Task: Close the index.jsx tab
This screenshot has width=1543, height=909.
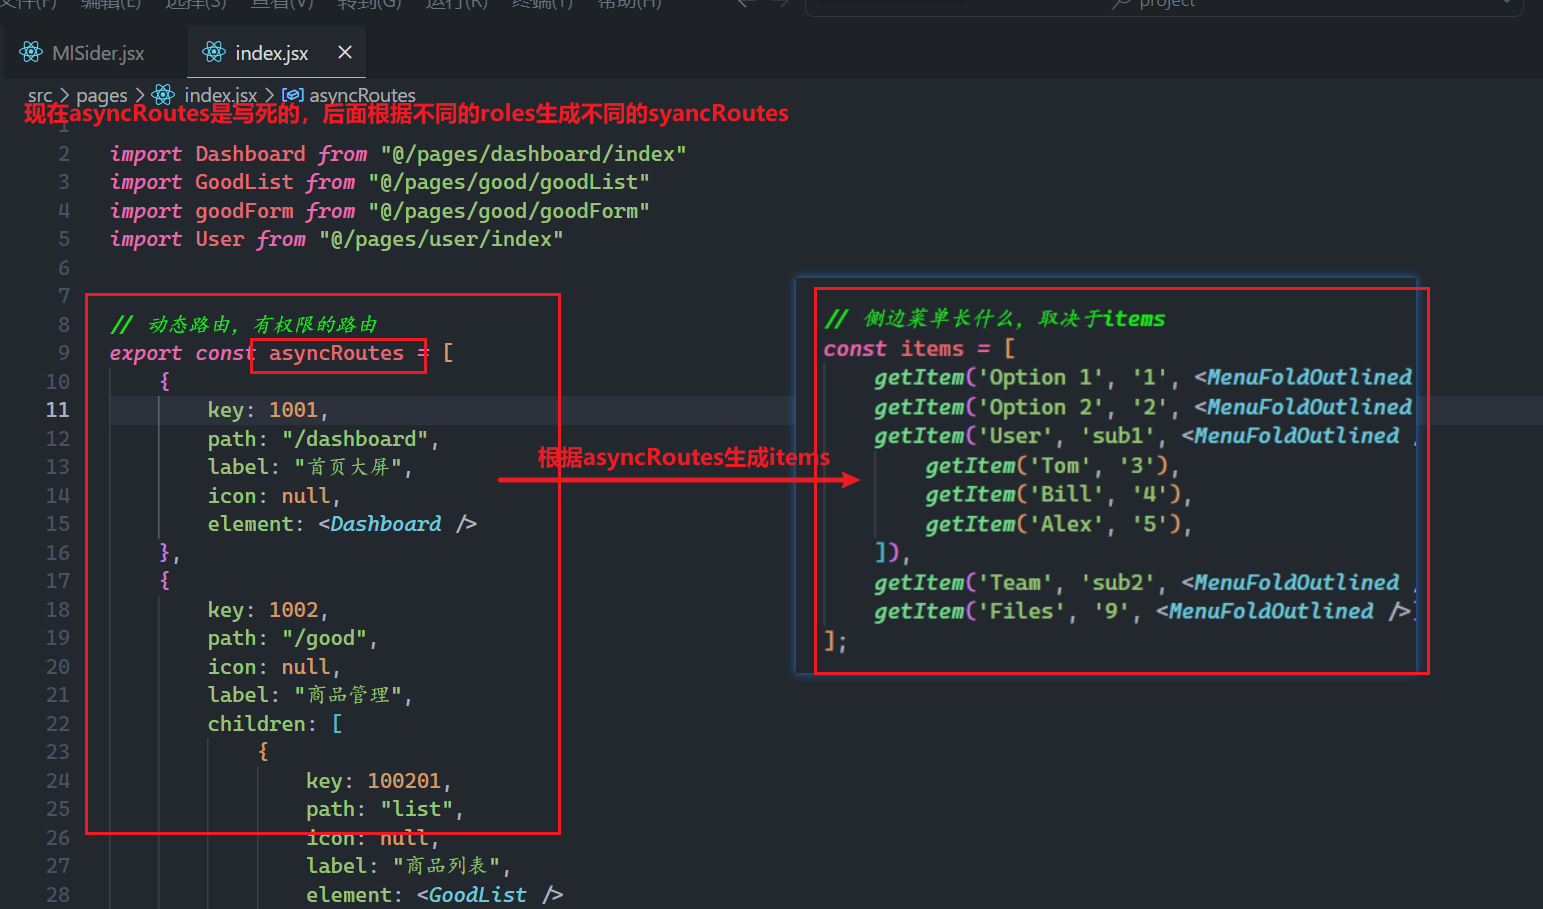Action: pos(345,52)
